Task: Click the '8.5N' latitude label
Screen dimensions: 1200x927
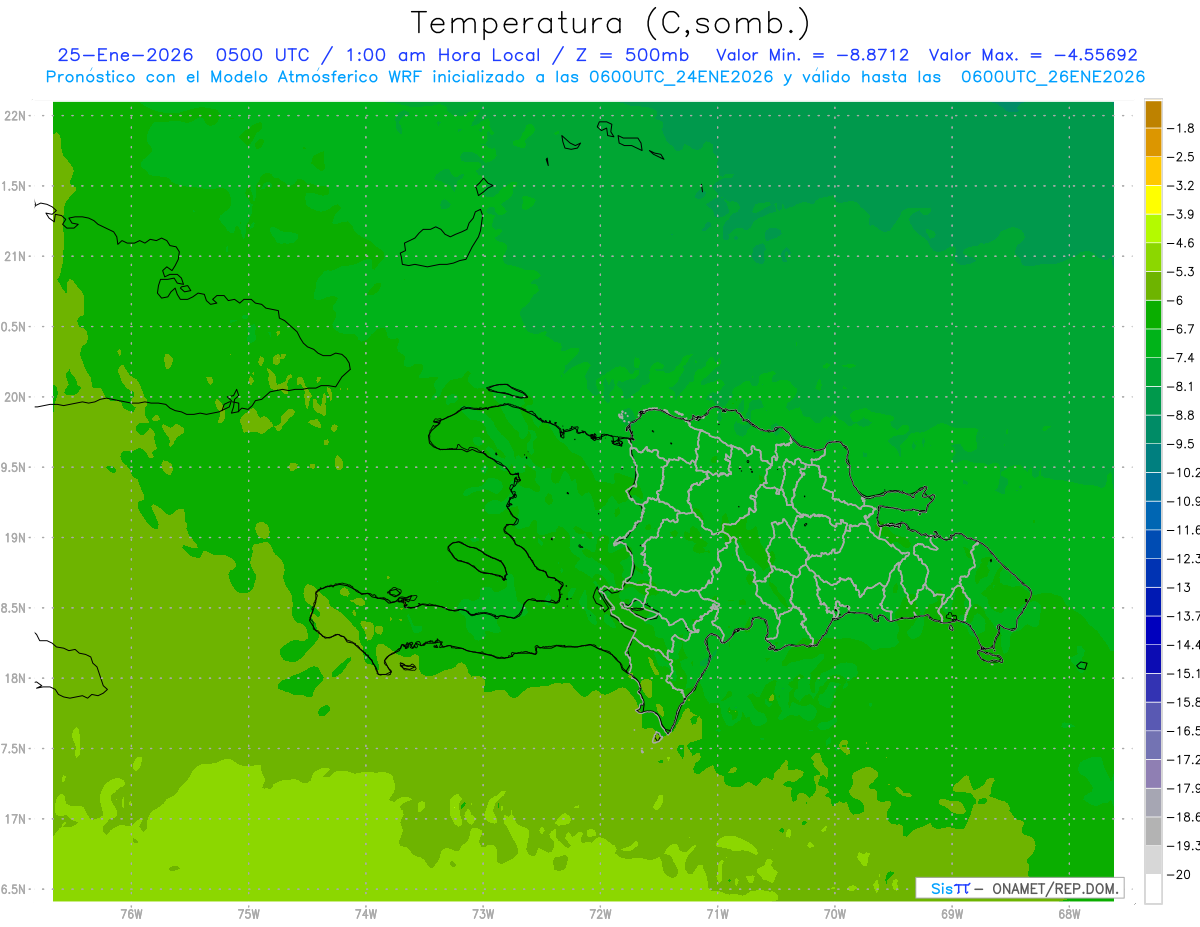Action: click(15, 608)
